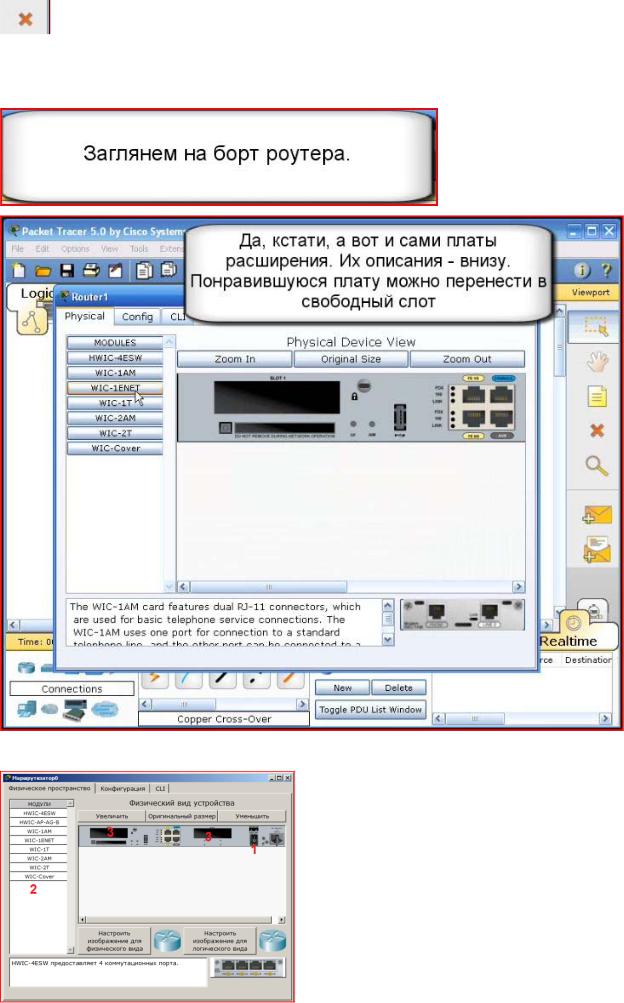Click the yellow info icon in toolbar

pyautogui.click(x=581, y=270)
